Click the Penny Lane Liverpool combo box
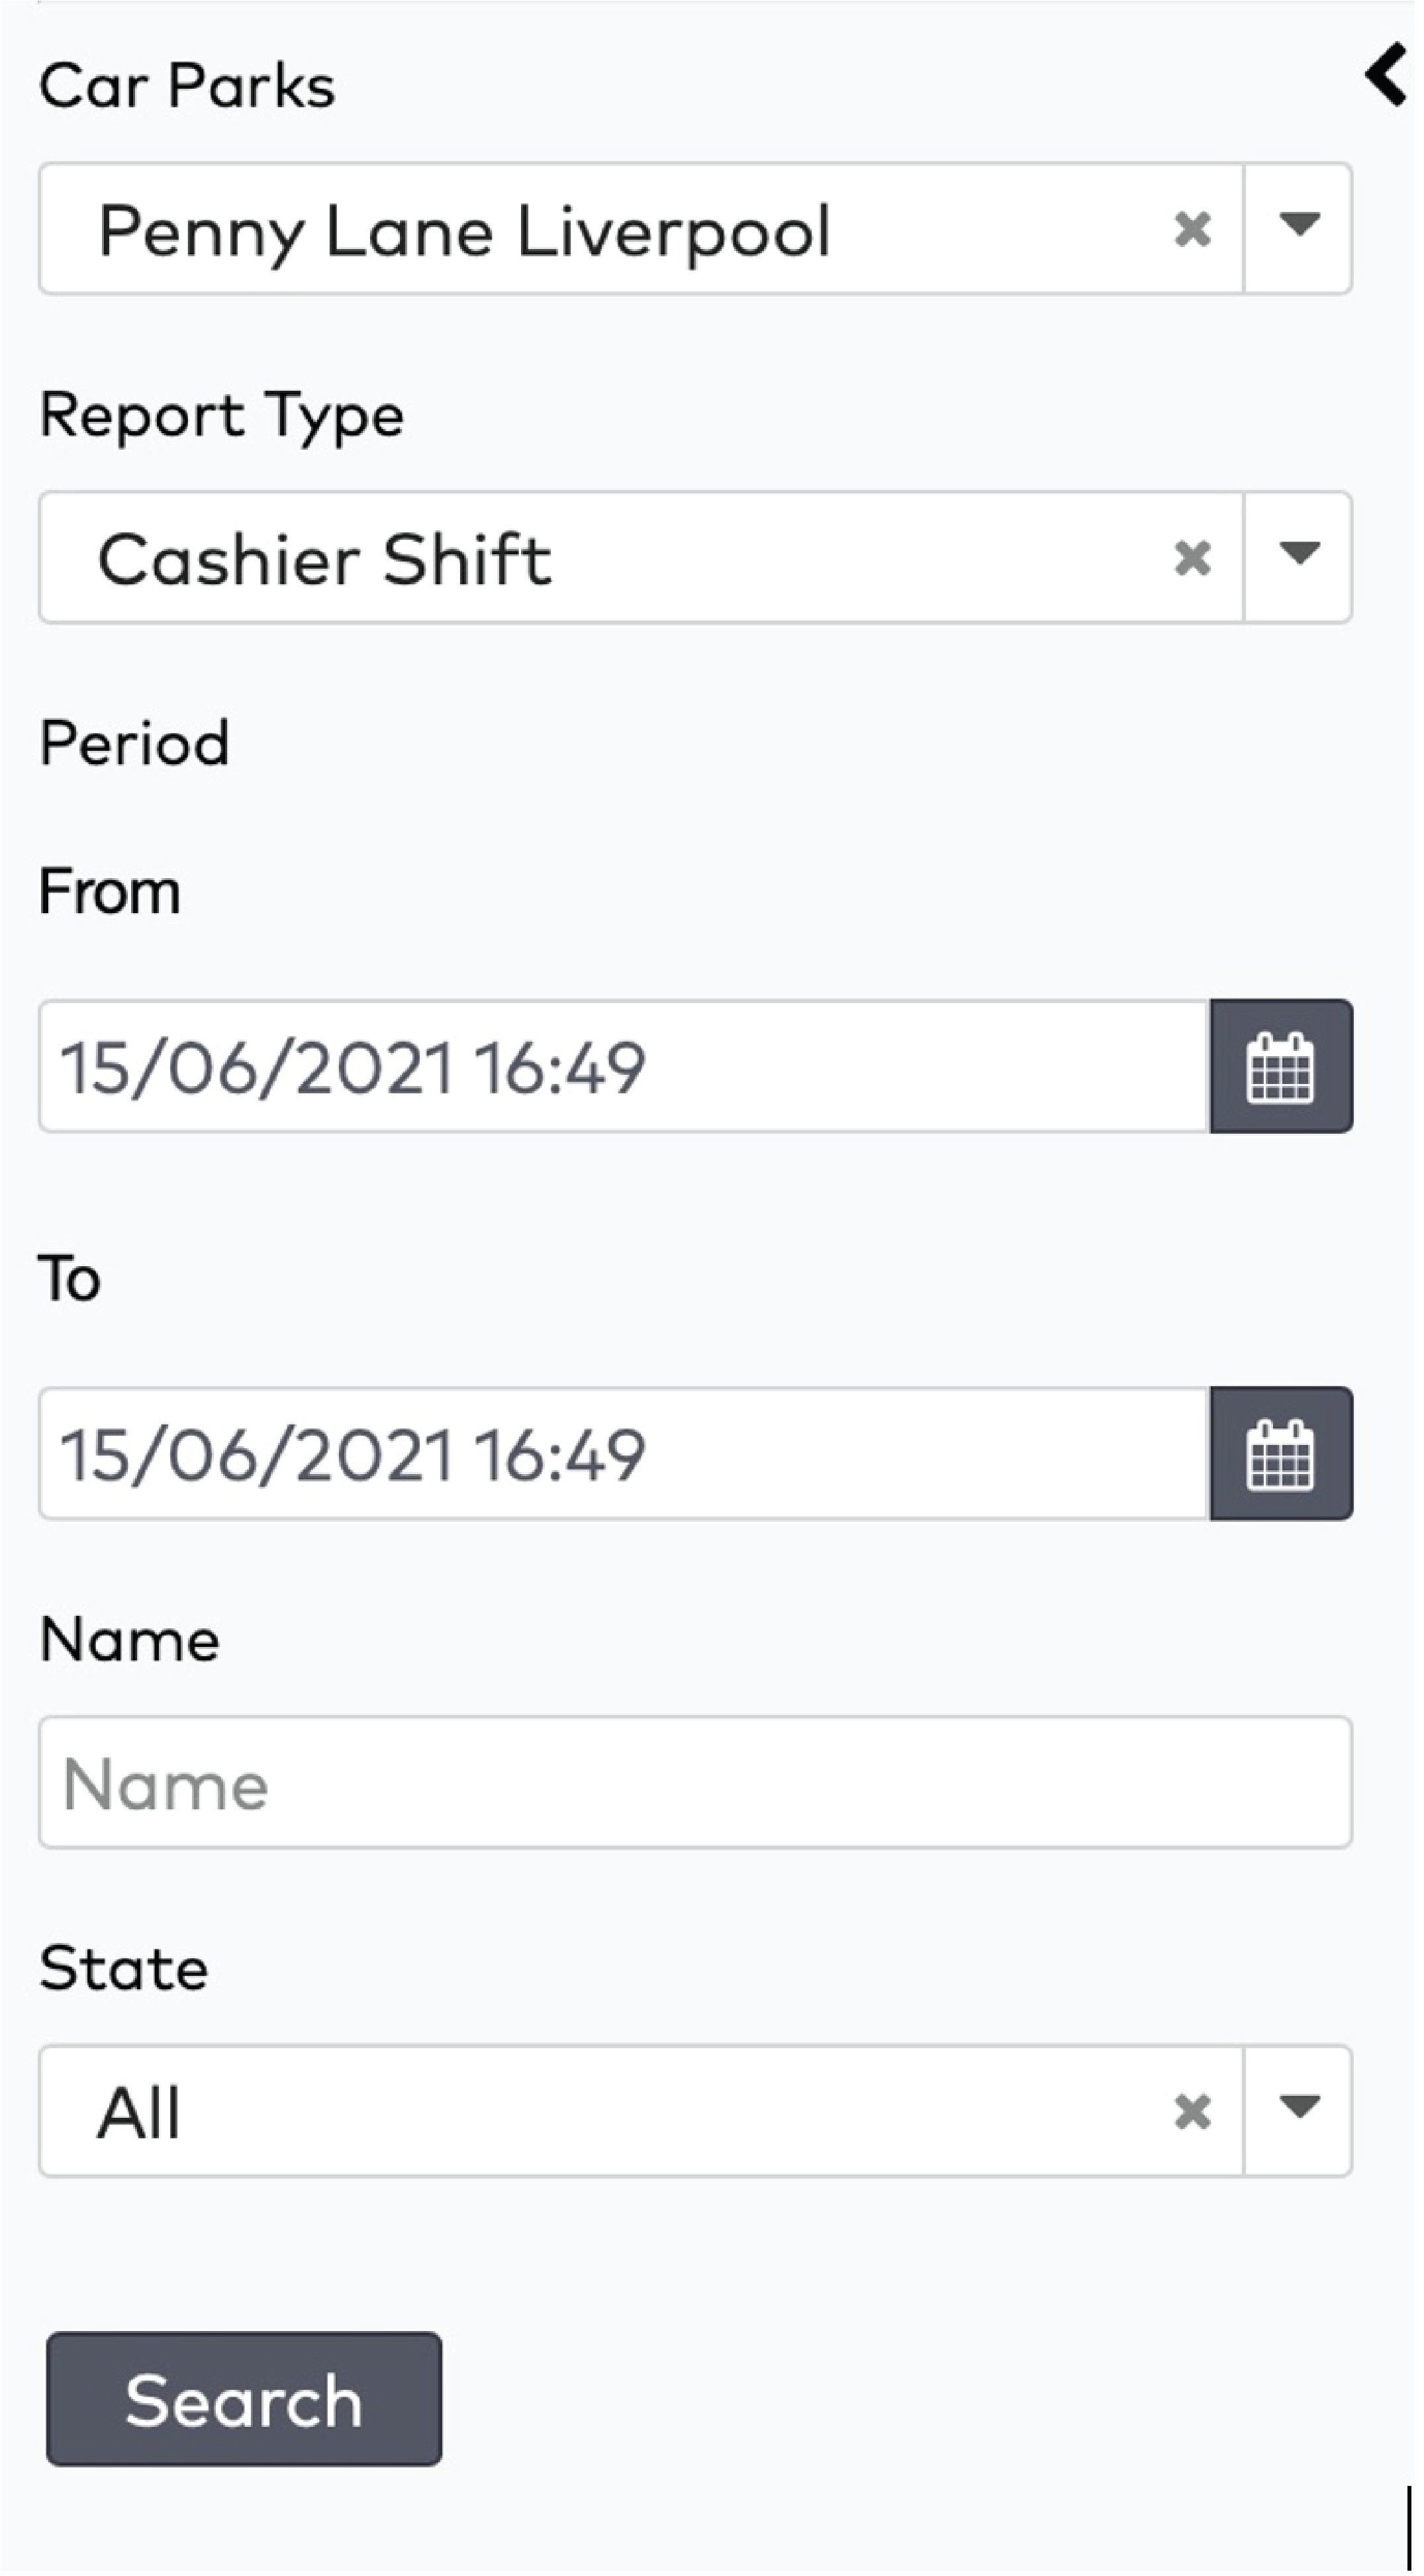 tap(600, 230)
